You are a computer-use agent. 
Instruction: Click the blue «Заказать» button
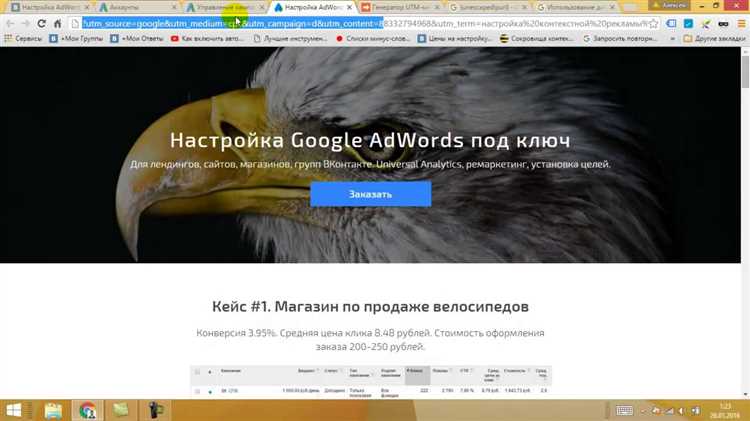pos(371,194)
